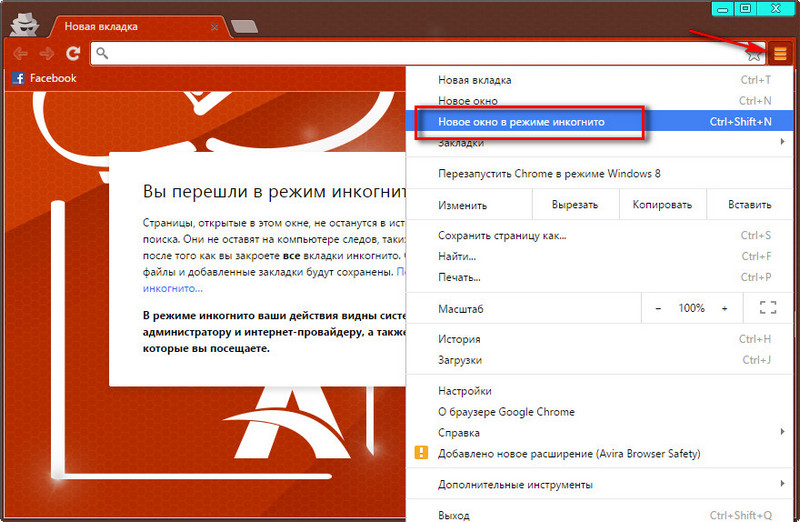Image resolution: width=800 pixels, height=522 pixels.
Task: Click the search magnifier in address bar
Action: pos(102,53)
